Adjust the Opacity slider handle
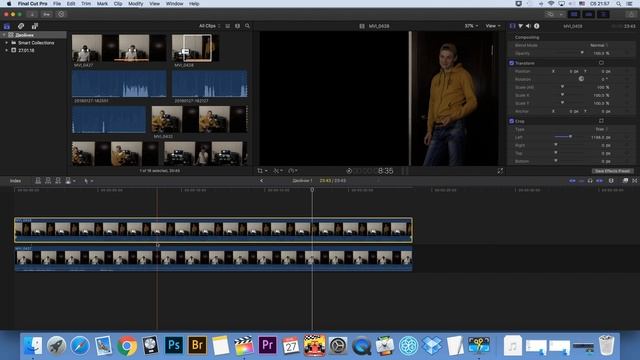The height and width of the screenshot is (360, 640). tap(582, 53)
